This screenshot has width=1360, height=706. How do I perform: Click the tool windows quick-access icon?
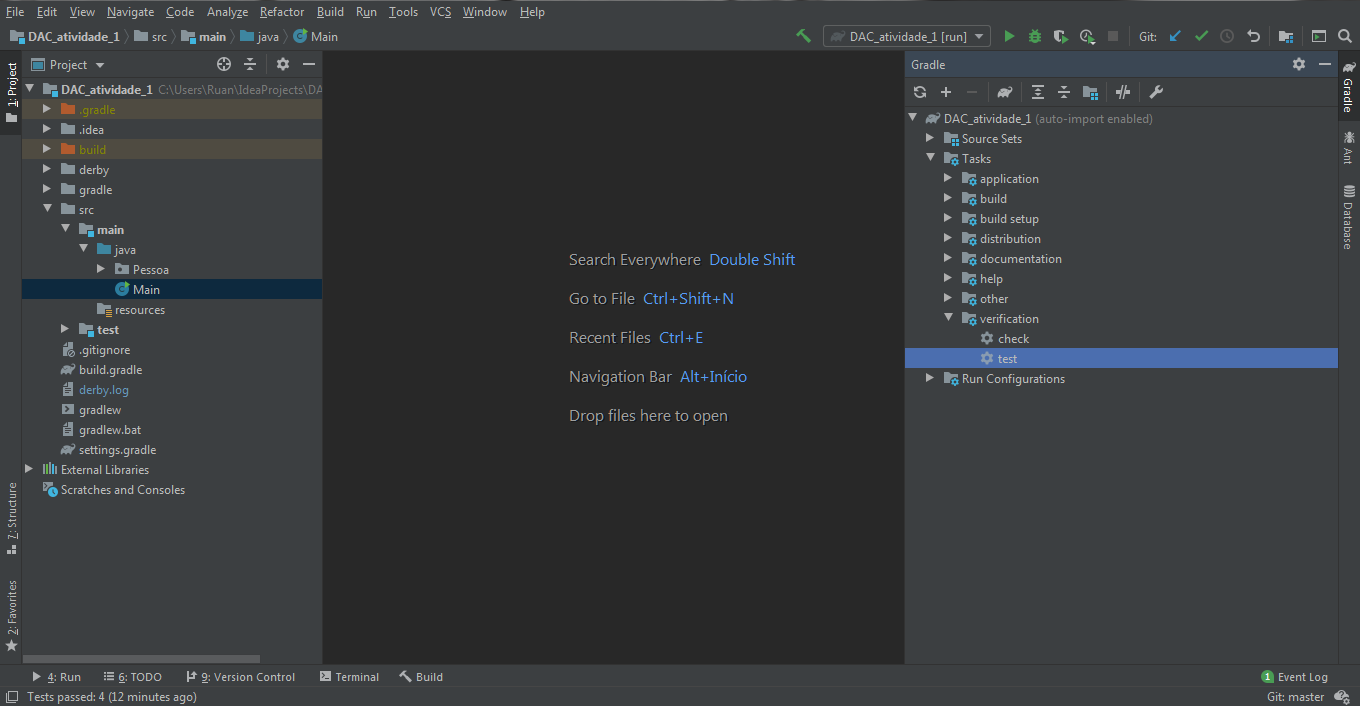[11, 697]
